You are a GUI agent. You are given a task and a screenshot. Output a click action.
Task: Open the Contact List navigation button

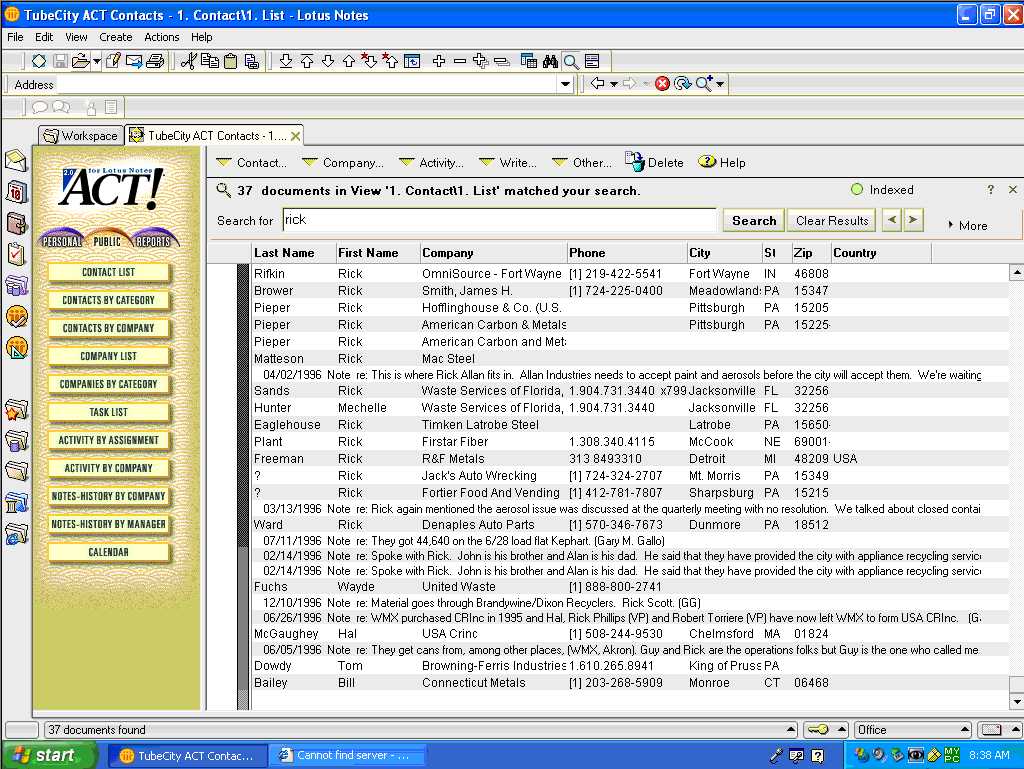(x=108, y=272)
